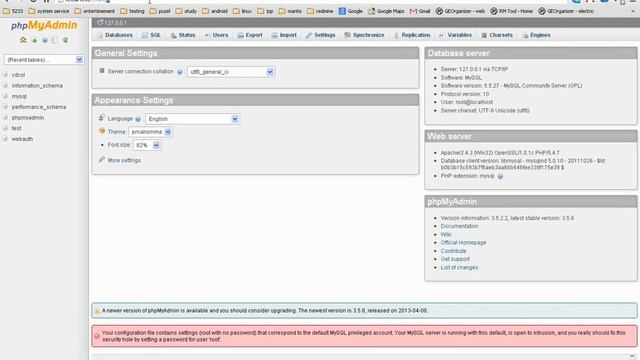Click the Google Maps bookmark icon
The image size is (640, 360).
[x=371, y=11]
